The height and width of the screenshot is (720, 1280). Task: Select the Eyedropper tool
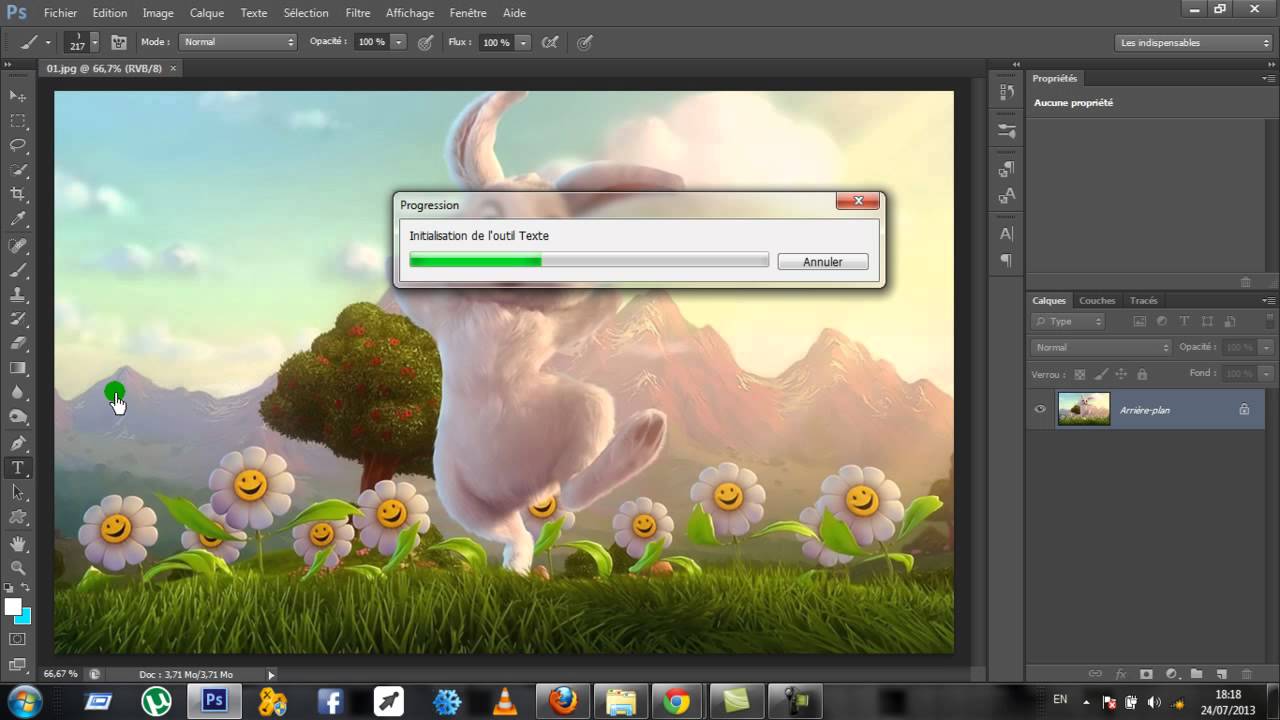point(18,219)
